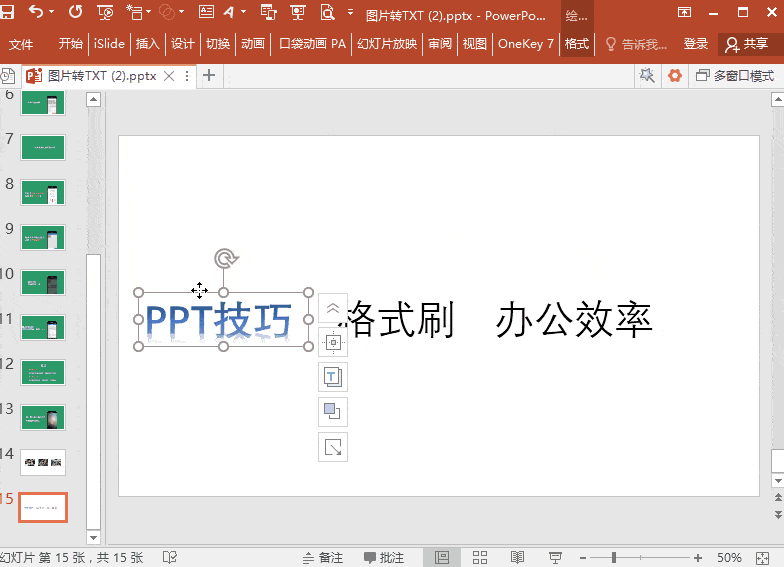Open the undo history dropdown arrow
Viewport: 784px width, 567px height.
coord(51,12)
